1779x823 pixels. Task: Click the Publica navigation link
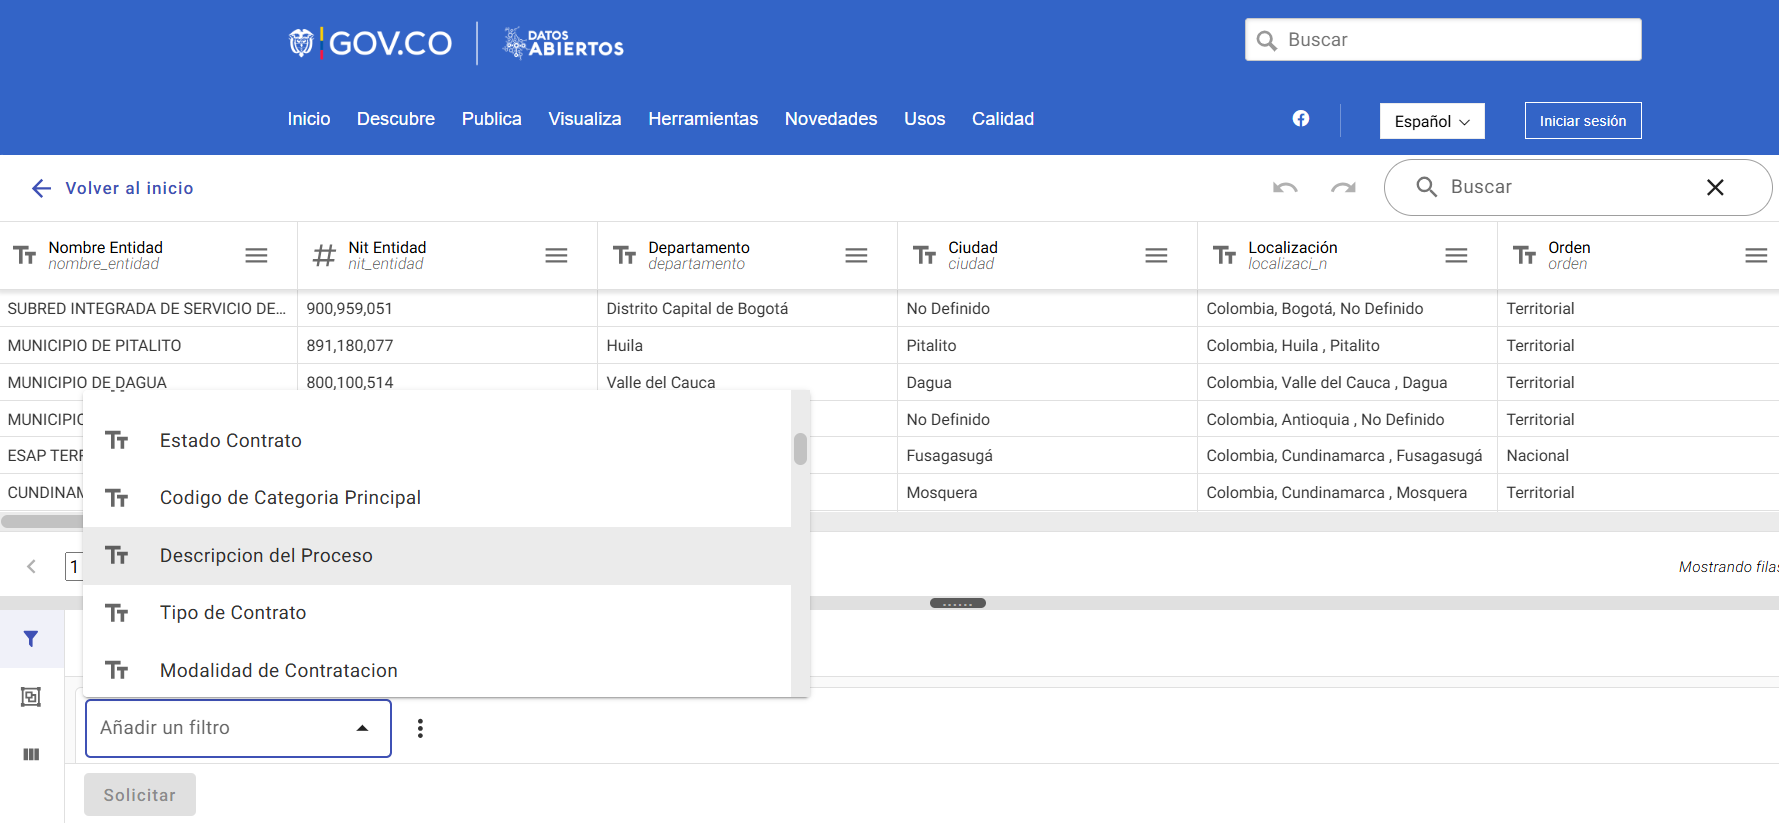tap(492, 119)
